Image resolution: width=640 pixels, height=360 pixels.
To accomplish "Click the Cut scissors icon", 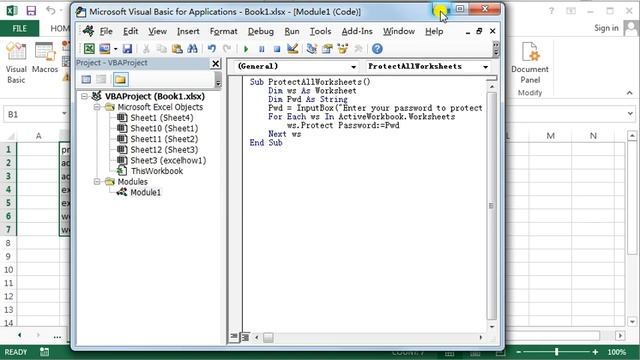I will click(146, 49).
